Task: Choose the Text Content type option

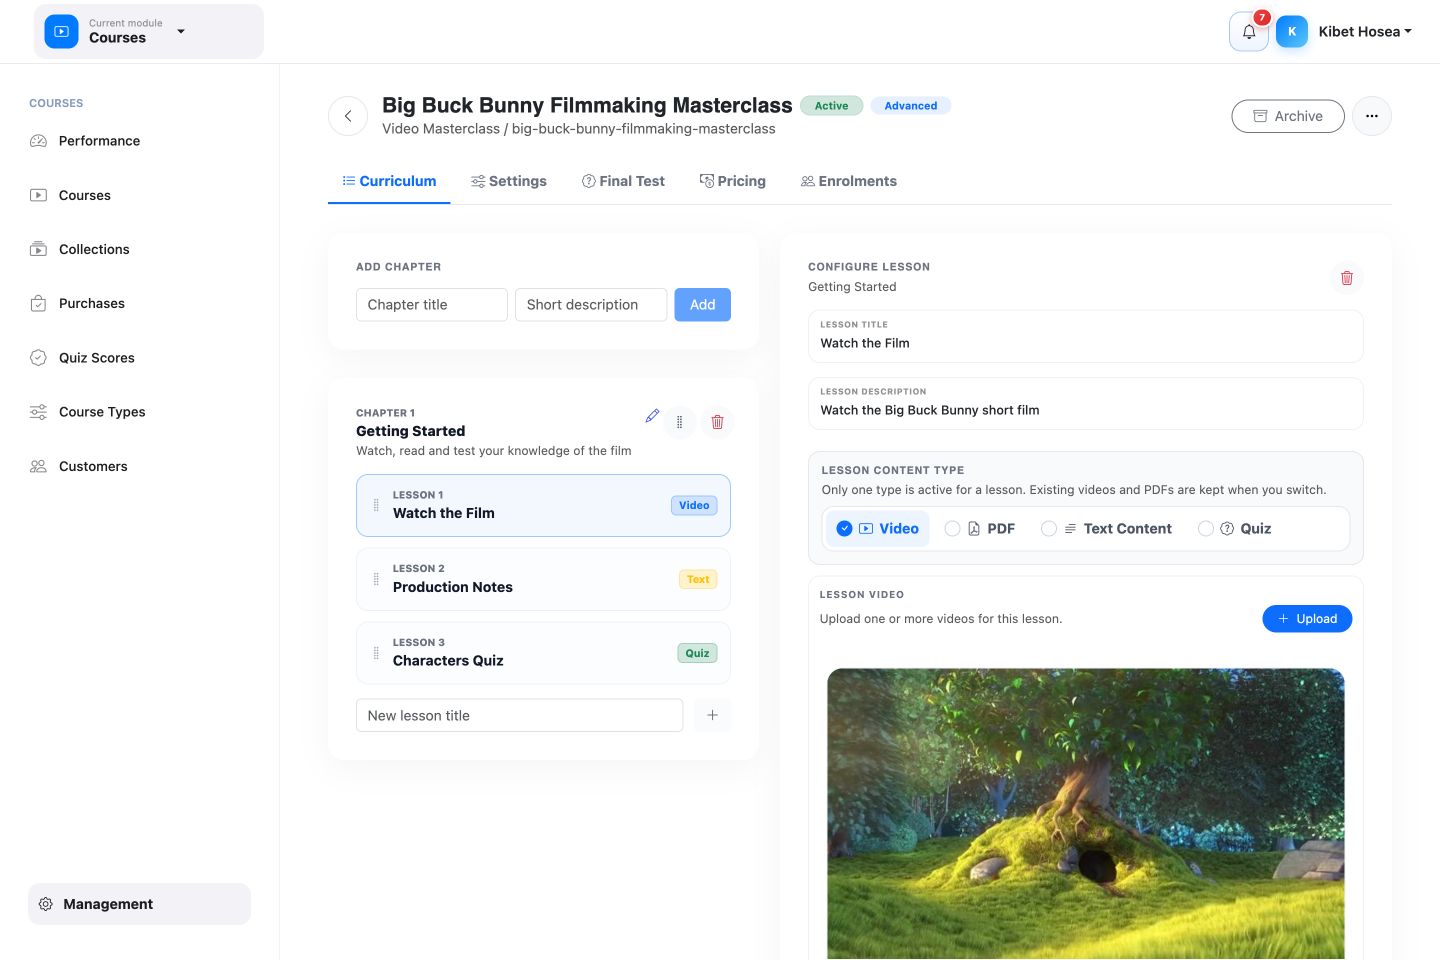Action: (1106, 529)
